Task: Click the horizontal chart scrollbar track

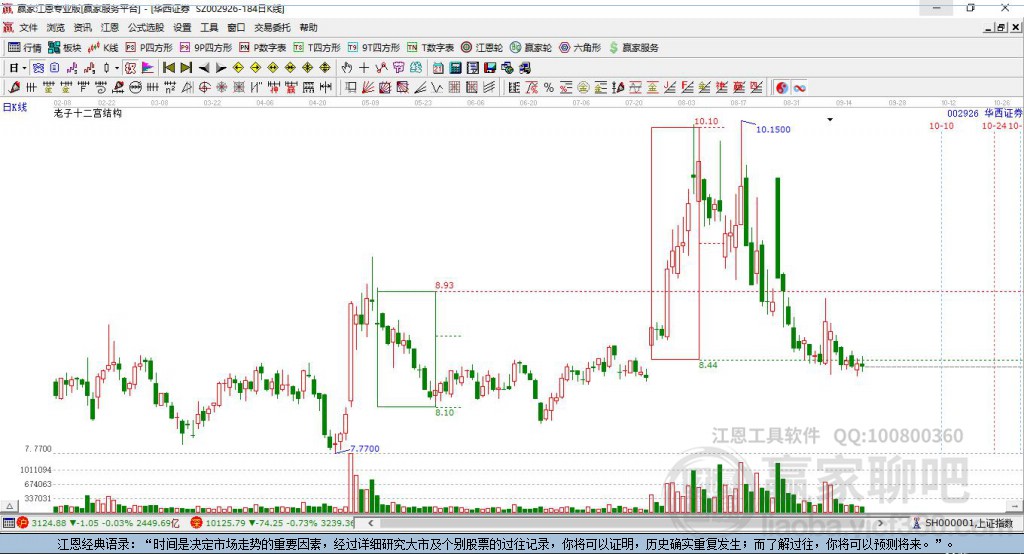Action: [x=627, y=523]
